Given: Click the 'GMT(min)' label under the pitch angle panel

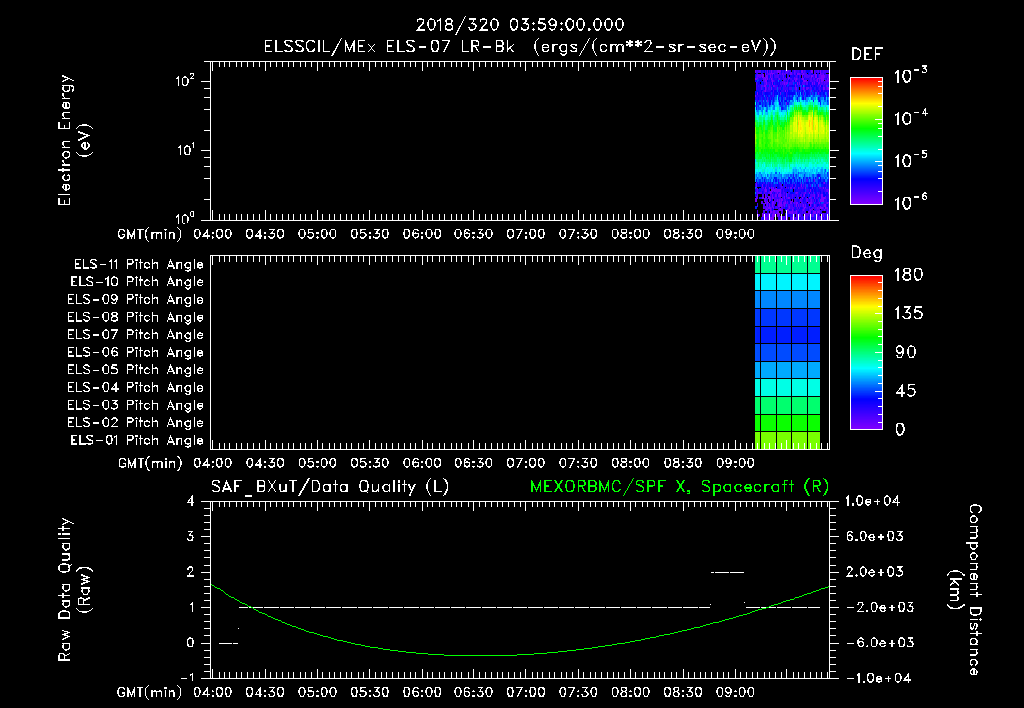Looking at the screenshot, I should pyautogui.click(x=150, y=463).
